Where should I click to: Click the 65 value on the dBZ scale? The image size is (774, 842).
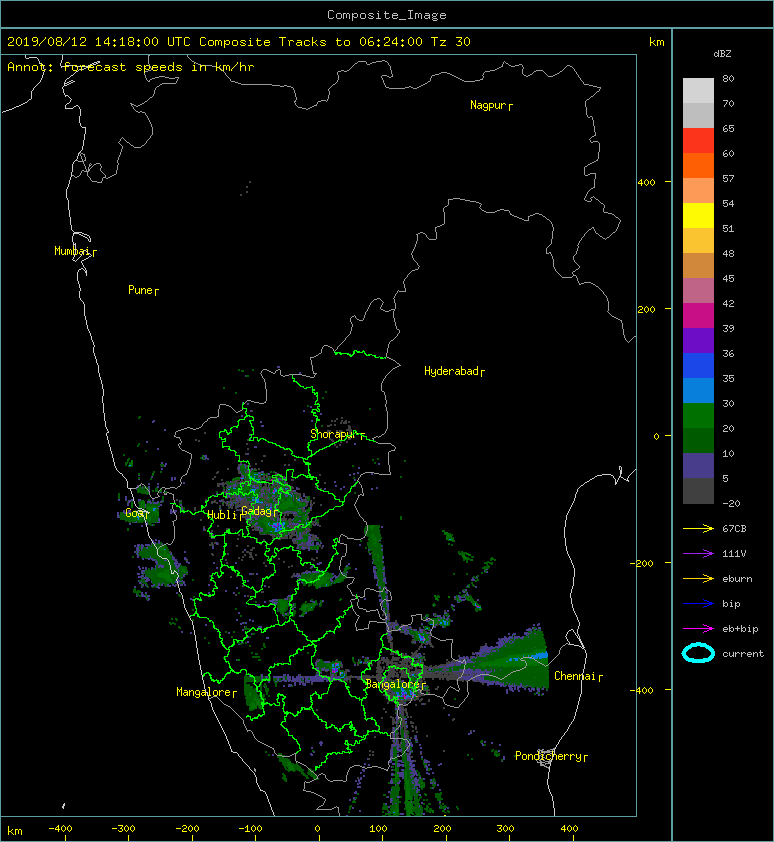[x=728, y=128]
